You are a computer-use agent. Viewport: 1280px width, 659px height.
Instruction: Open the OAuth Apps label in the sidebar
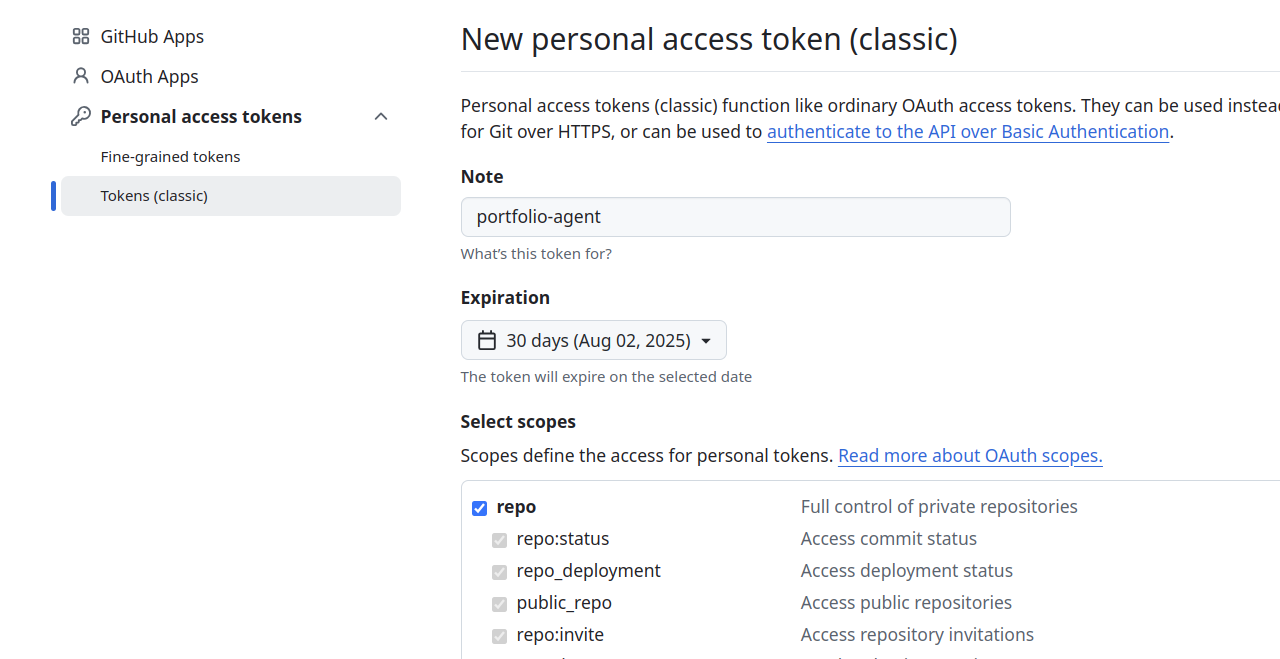pyautogui.click(x=149, y=77)
